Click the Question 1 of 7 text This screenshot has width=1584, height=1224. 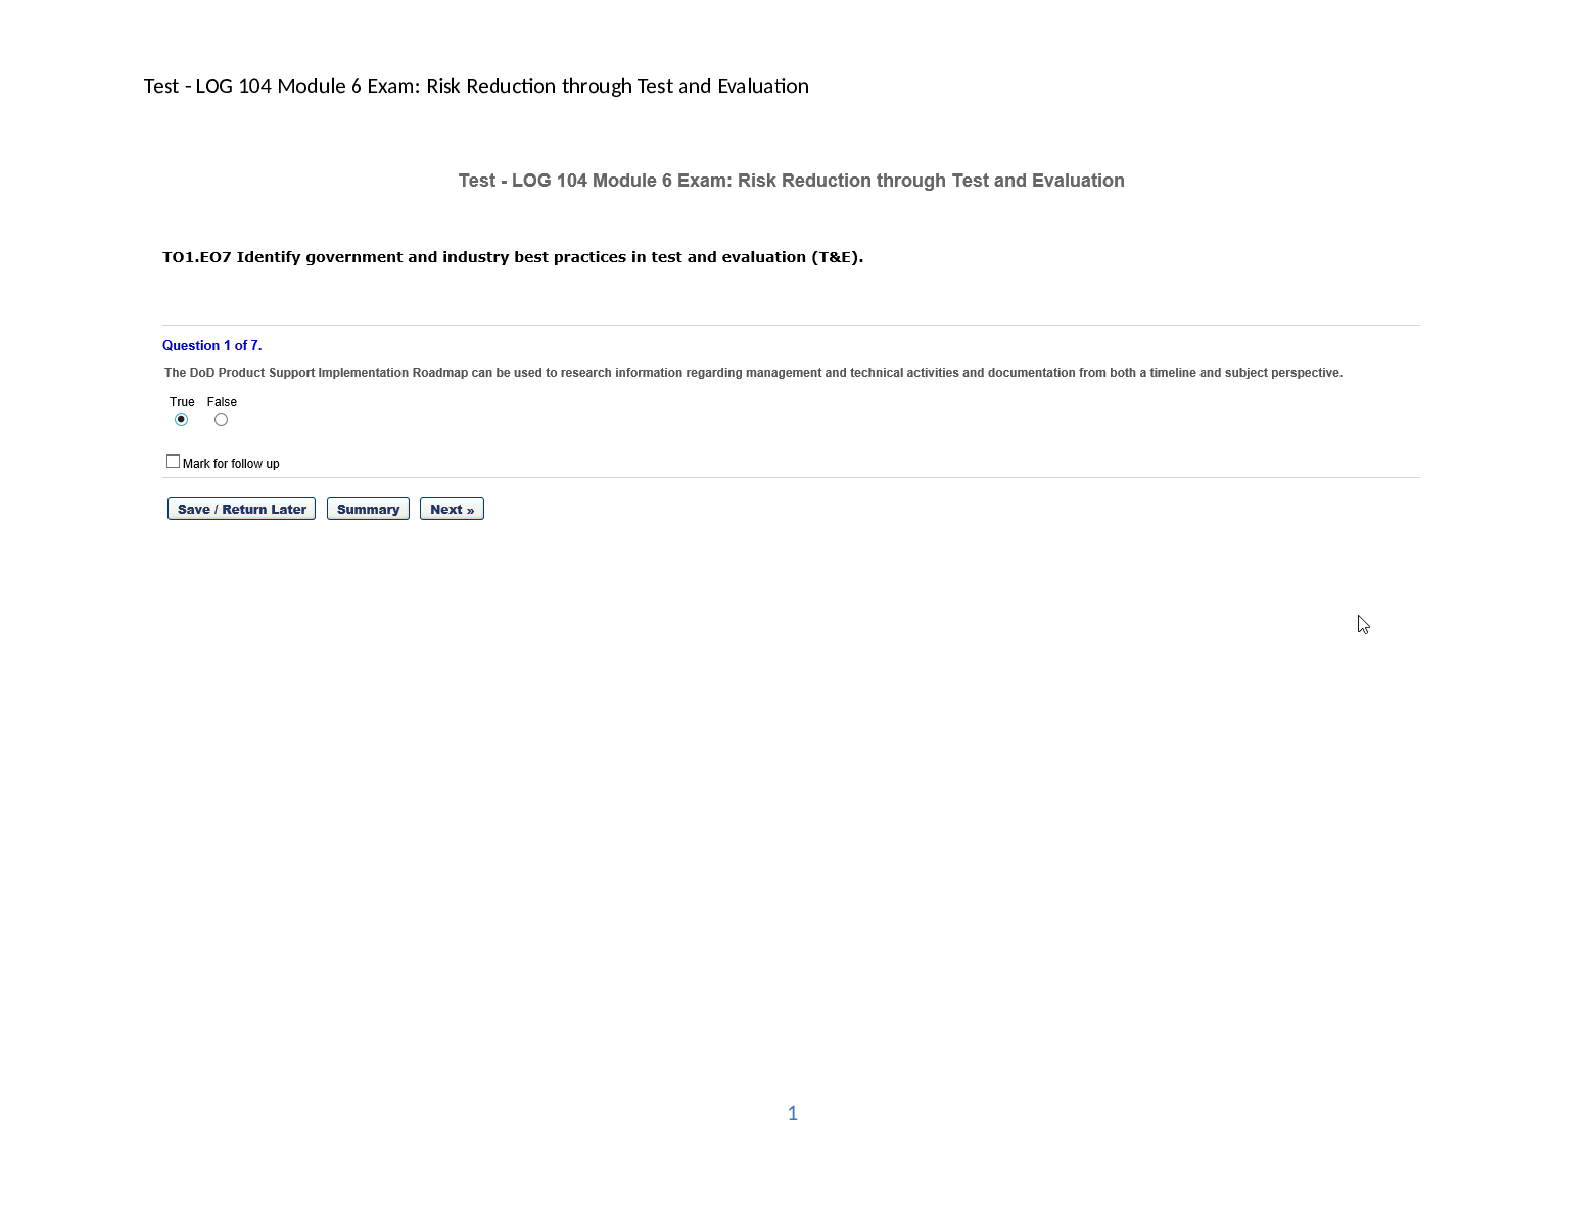point(212,345)
